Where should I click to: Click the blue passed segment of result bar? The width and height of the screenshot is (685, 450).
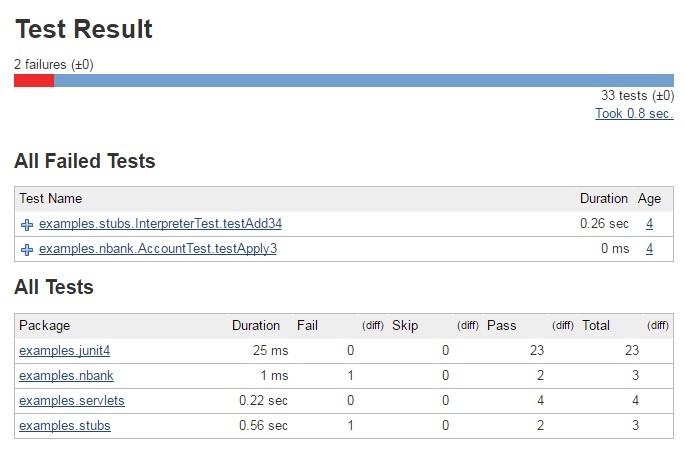click(364, 80)
